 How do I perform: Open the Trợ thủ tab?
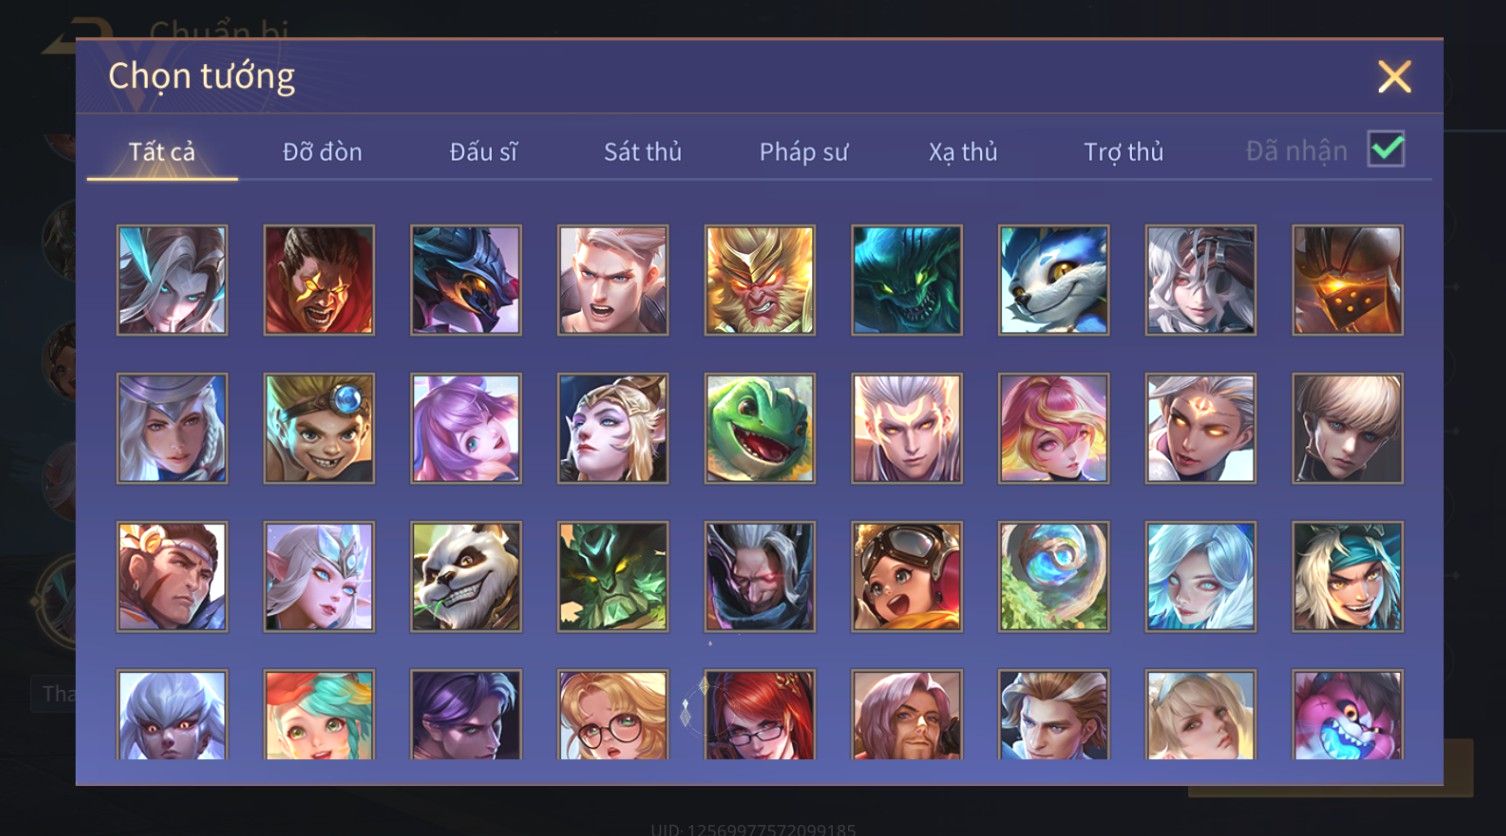click(x=1124, y=152)
